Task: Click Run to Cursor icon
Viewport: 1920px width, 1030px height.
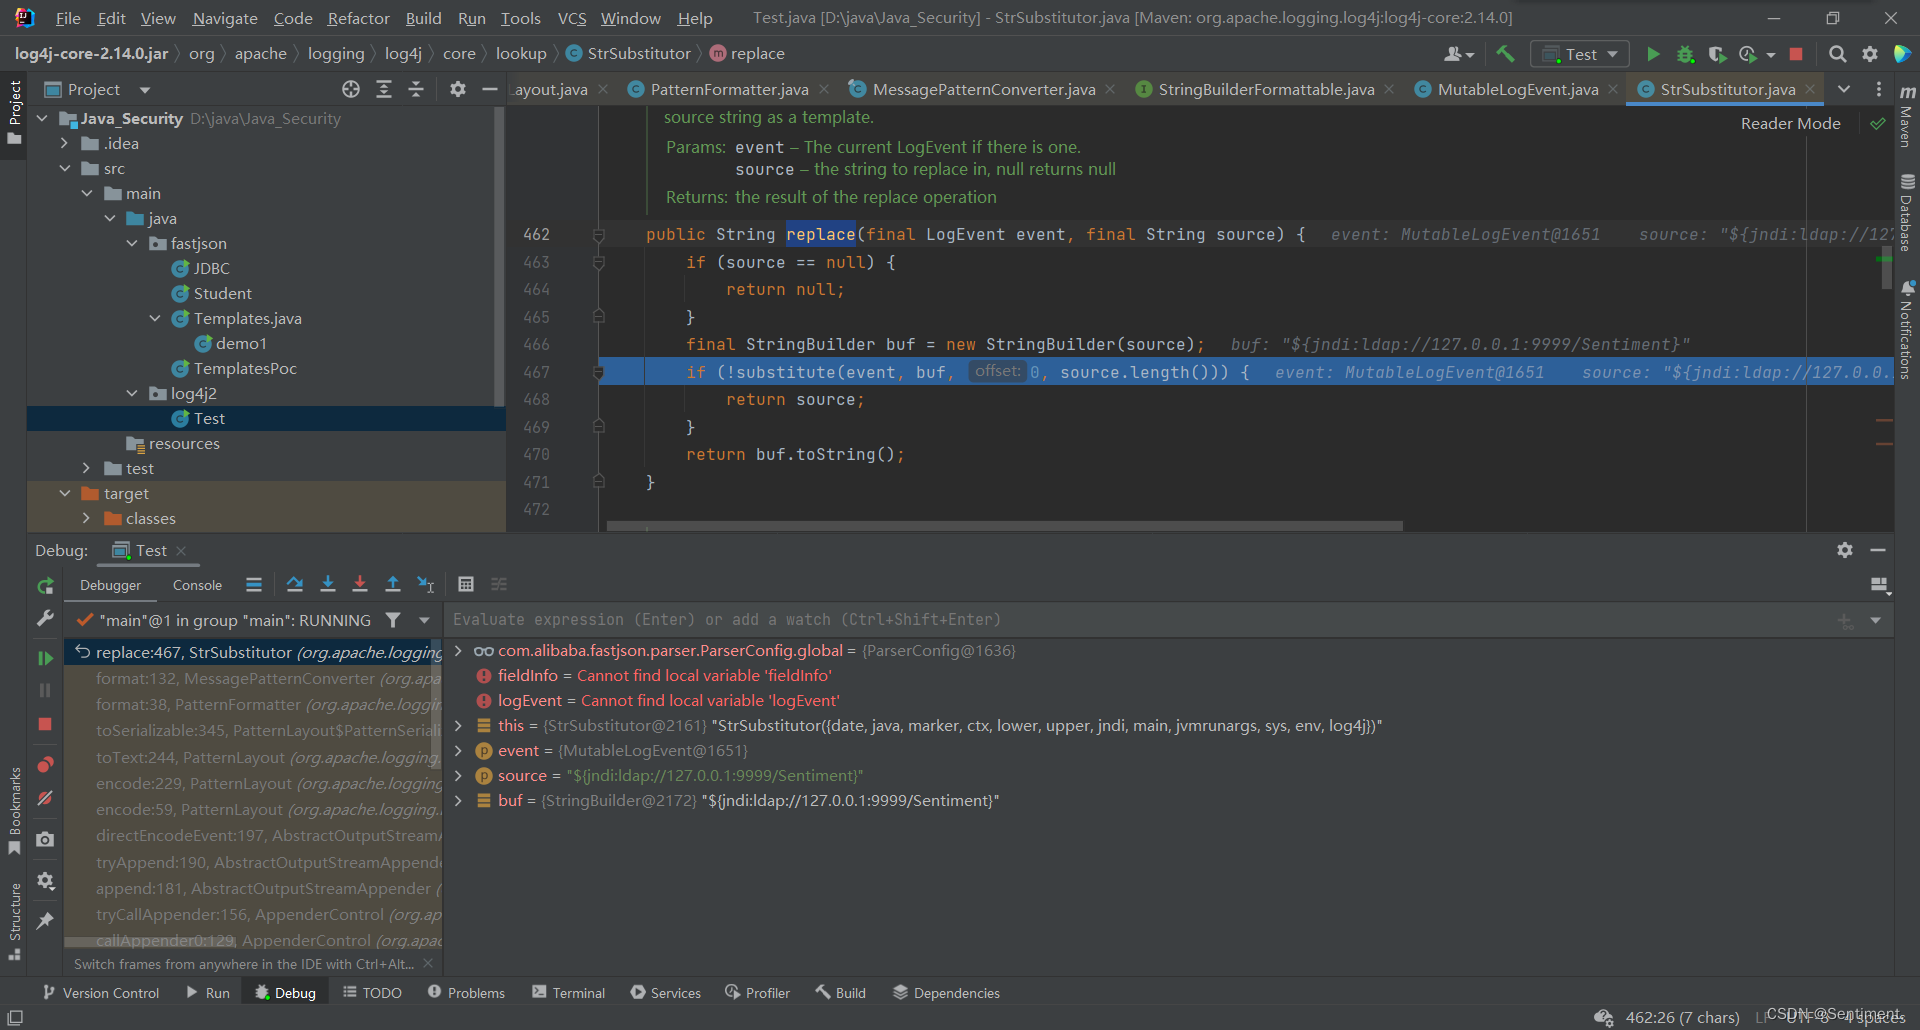Action: click(x=426, y=584)
